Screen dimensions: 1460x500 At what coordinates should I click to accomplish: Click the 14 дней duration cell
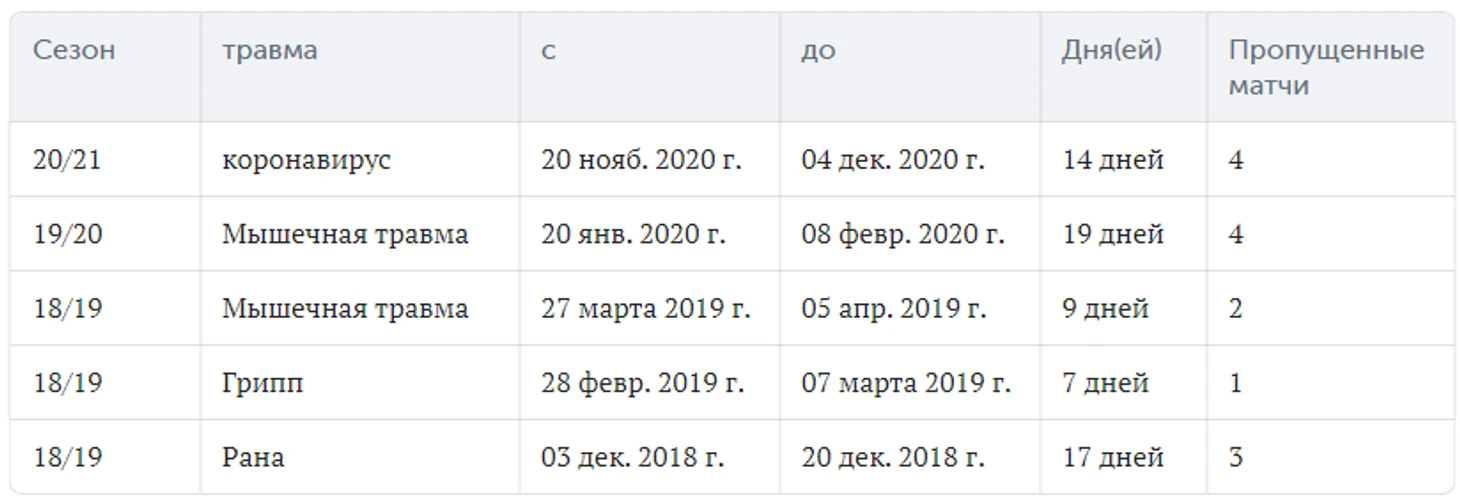(1113, 160)
